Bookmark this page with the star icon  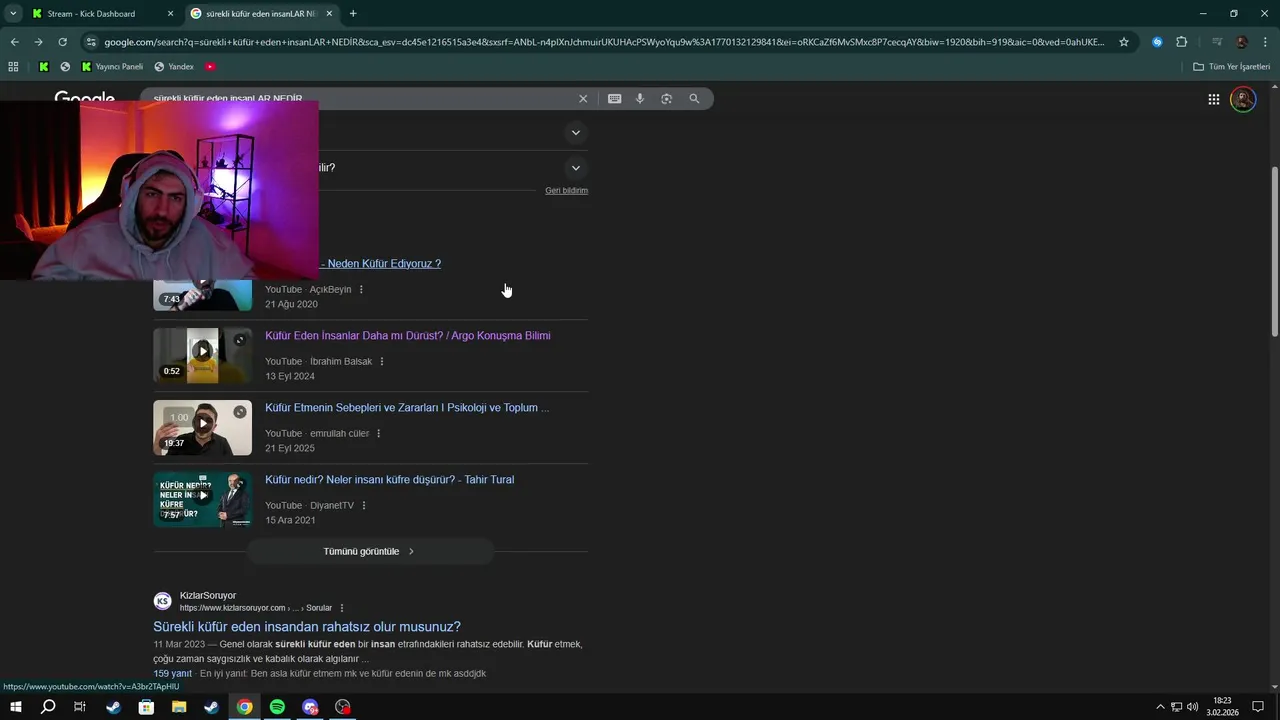click(x=1124, y=42)
